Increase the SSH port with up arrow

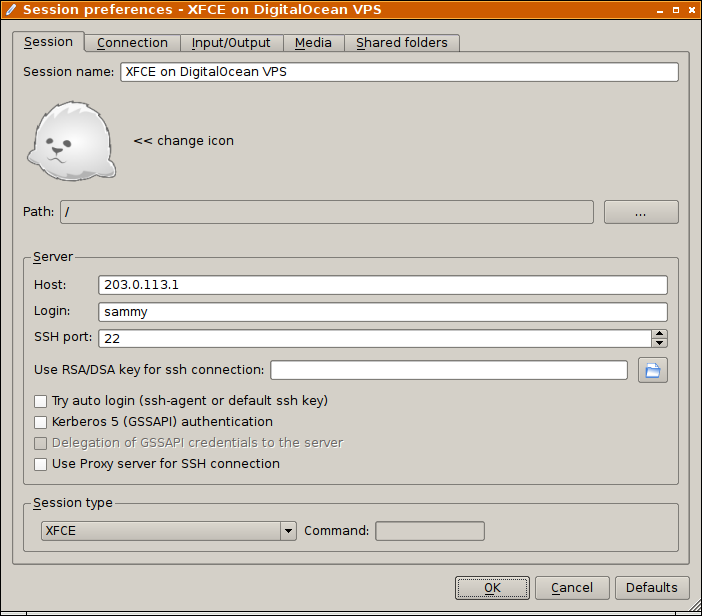[659, 334]
